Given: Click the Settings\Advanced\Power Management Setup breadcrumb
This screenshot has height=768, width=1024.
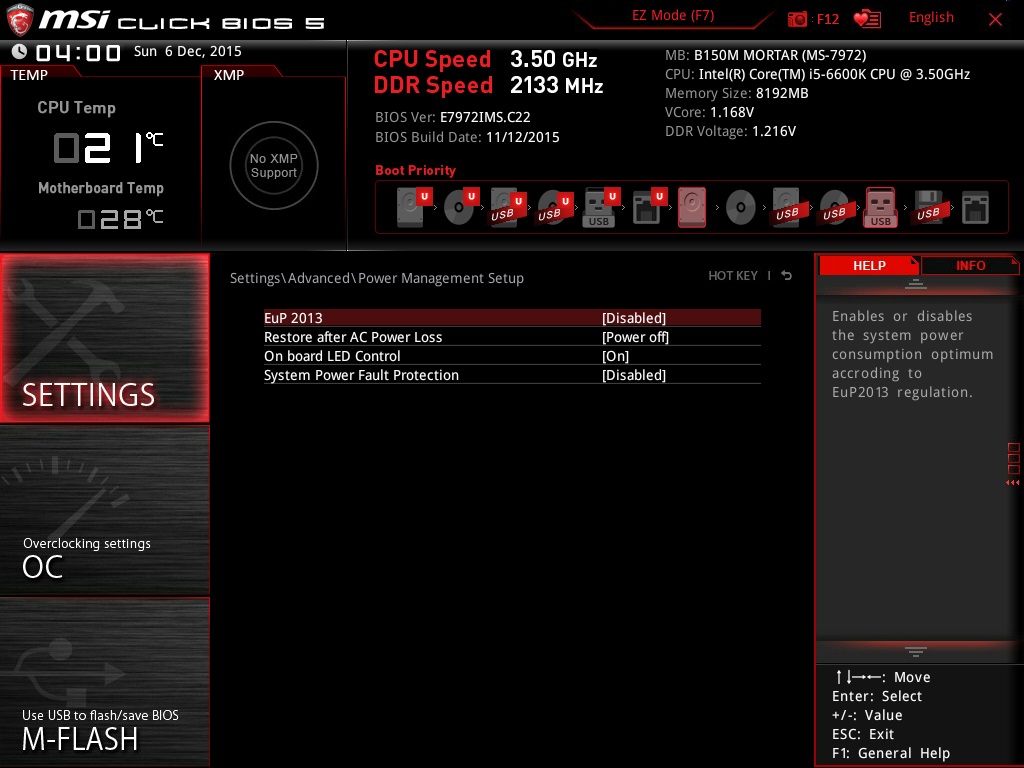Looking at the screenshot, I should (x=377, y=278).
